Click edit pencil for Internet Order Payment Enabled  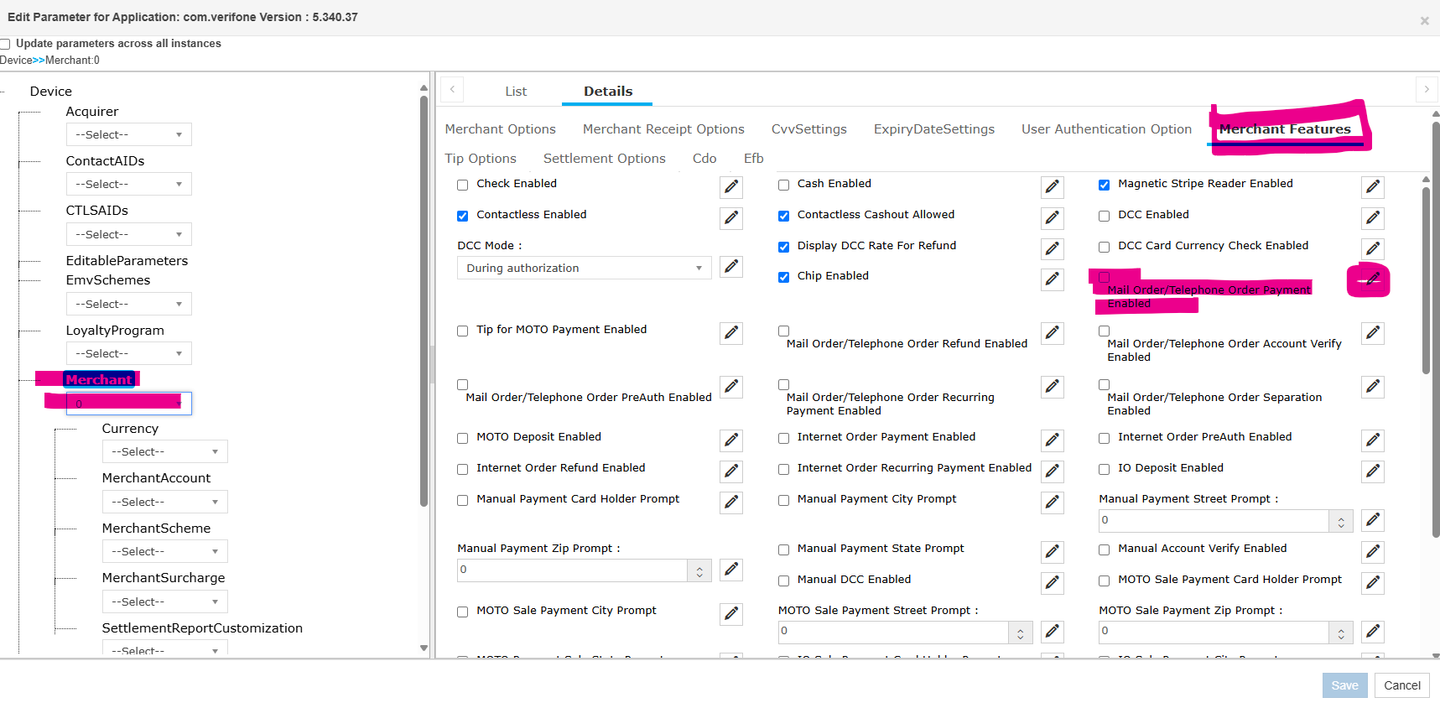(1052, 440)
